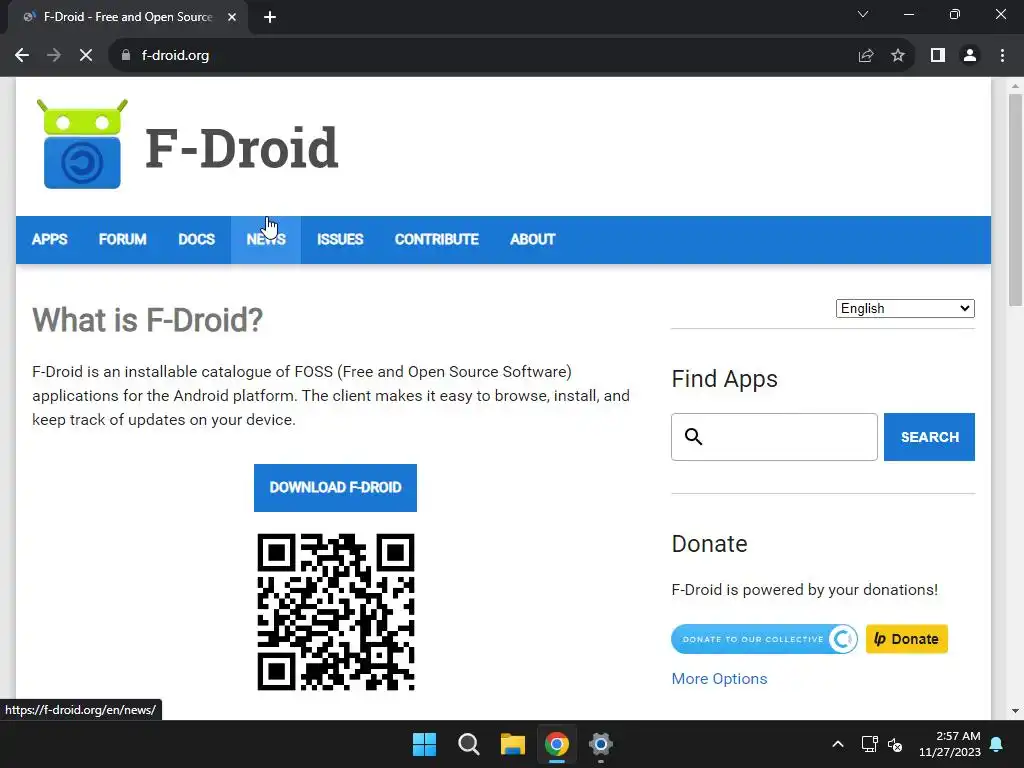This screenshot has height=768, width=1024.
Task: Close the F-Droid browser tab
Action: click(232, 17)
